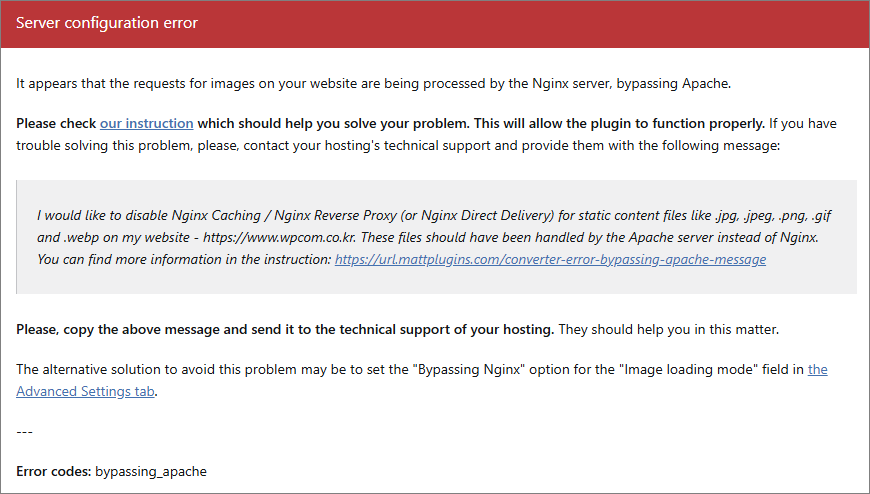This screenshot has width=870, height=494.
Task: Click "You can find more information in the instruction" text
Action: [183, 259]
